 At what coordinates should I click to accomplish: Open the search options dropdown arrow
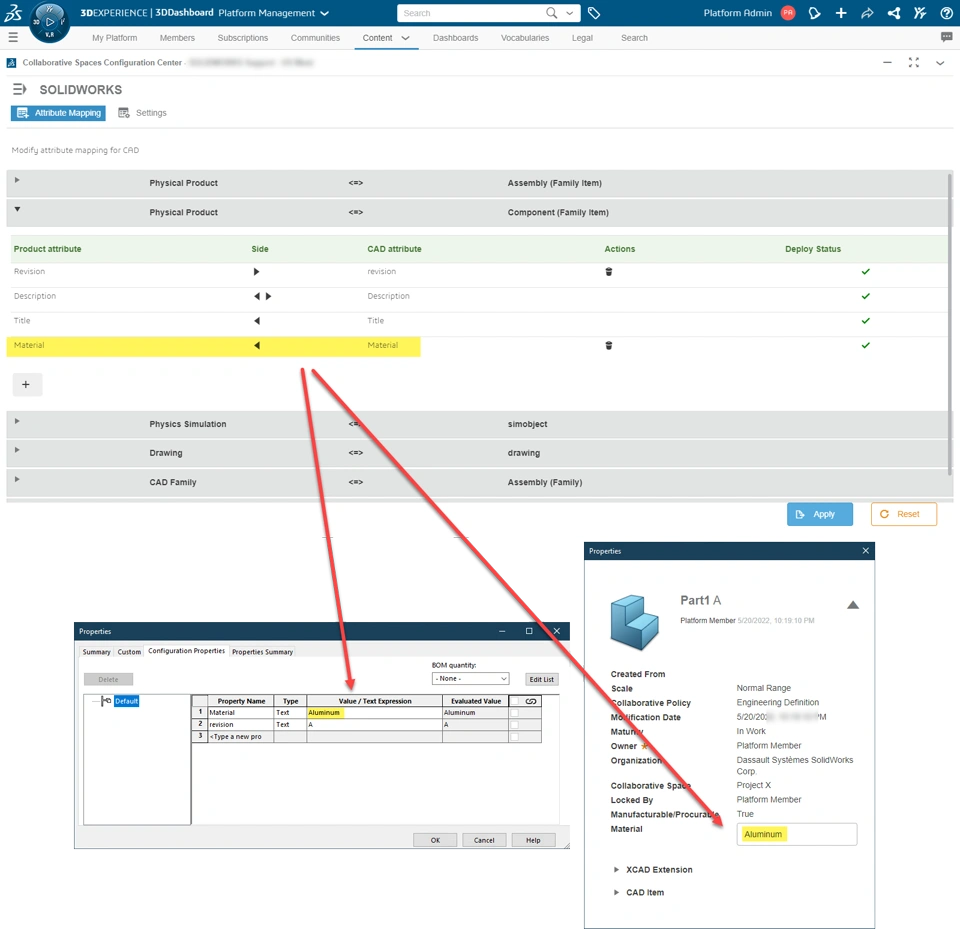569,13
